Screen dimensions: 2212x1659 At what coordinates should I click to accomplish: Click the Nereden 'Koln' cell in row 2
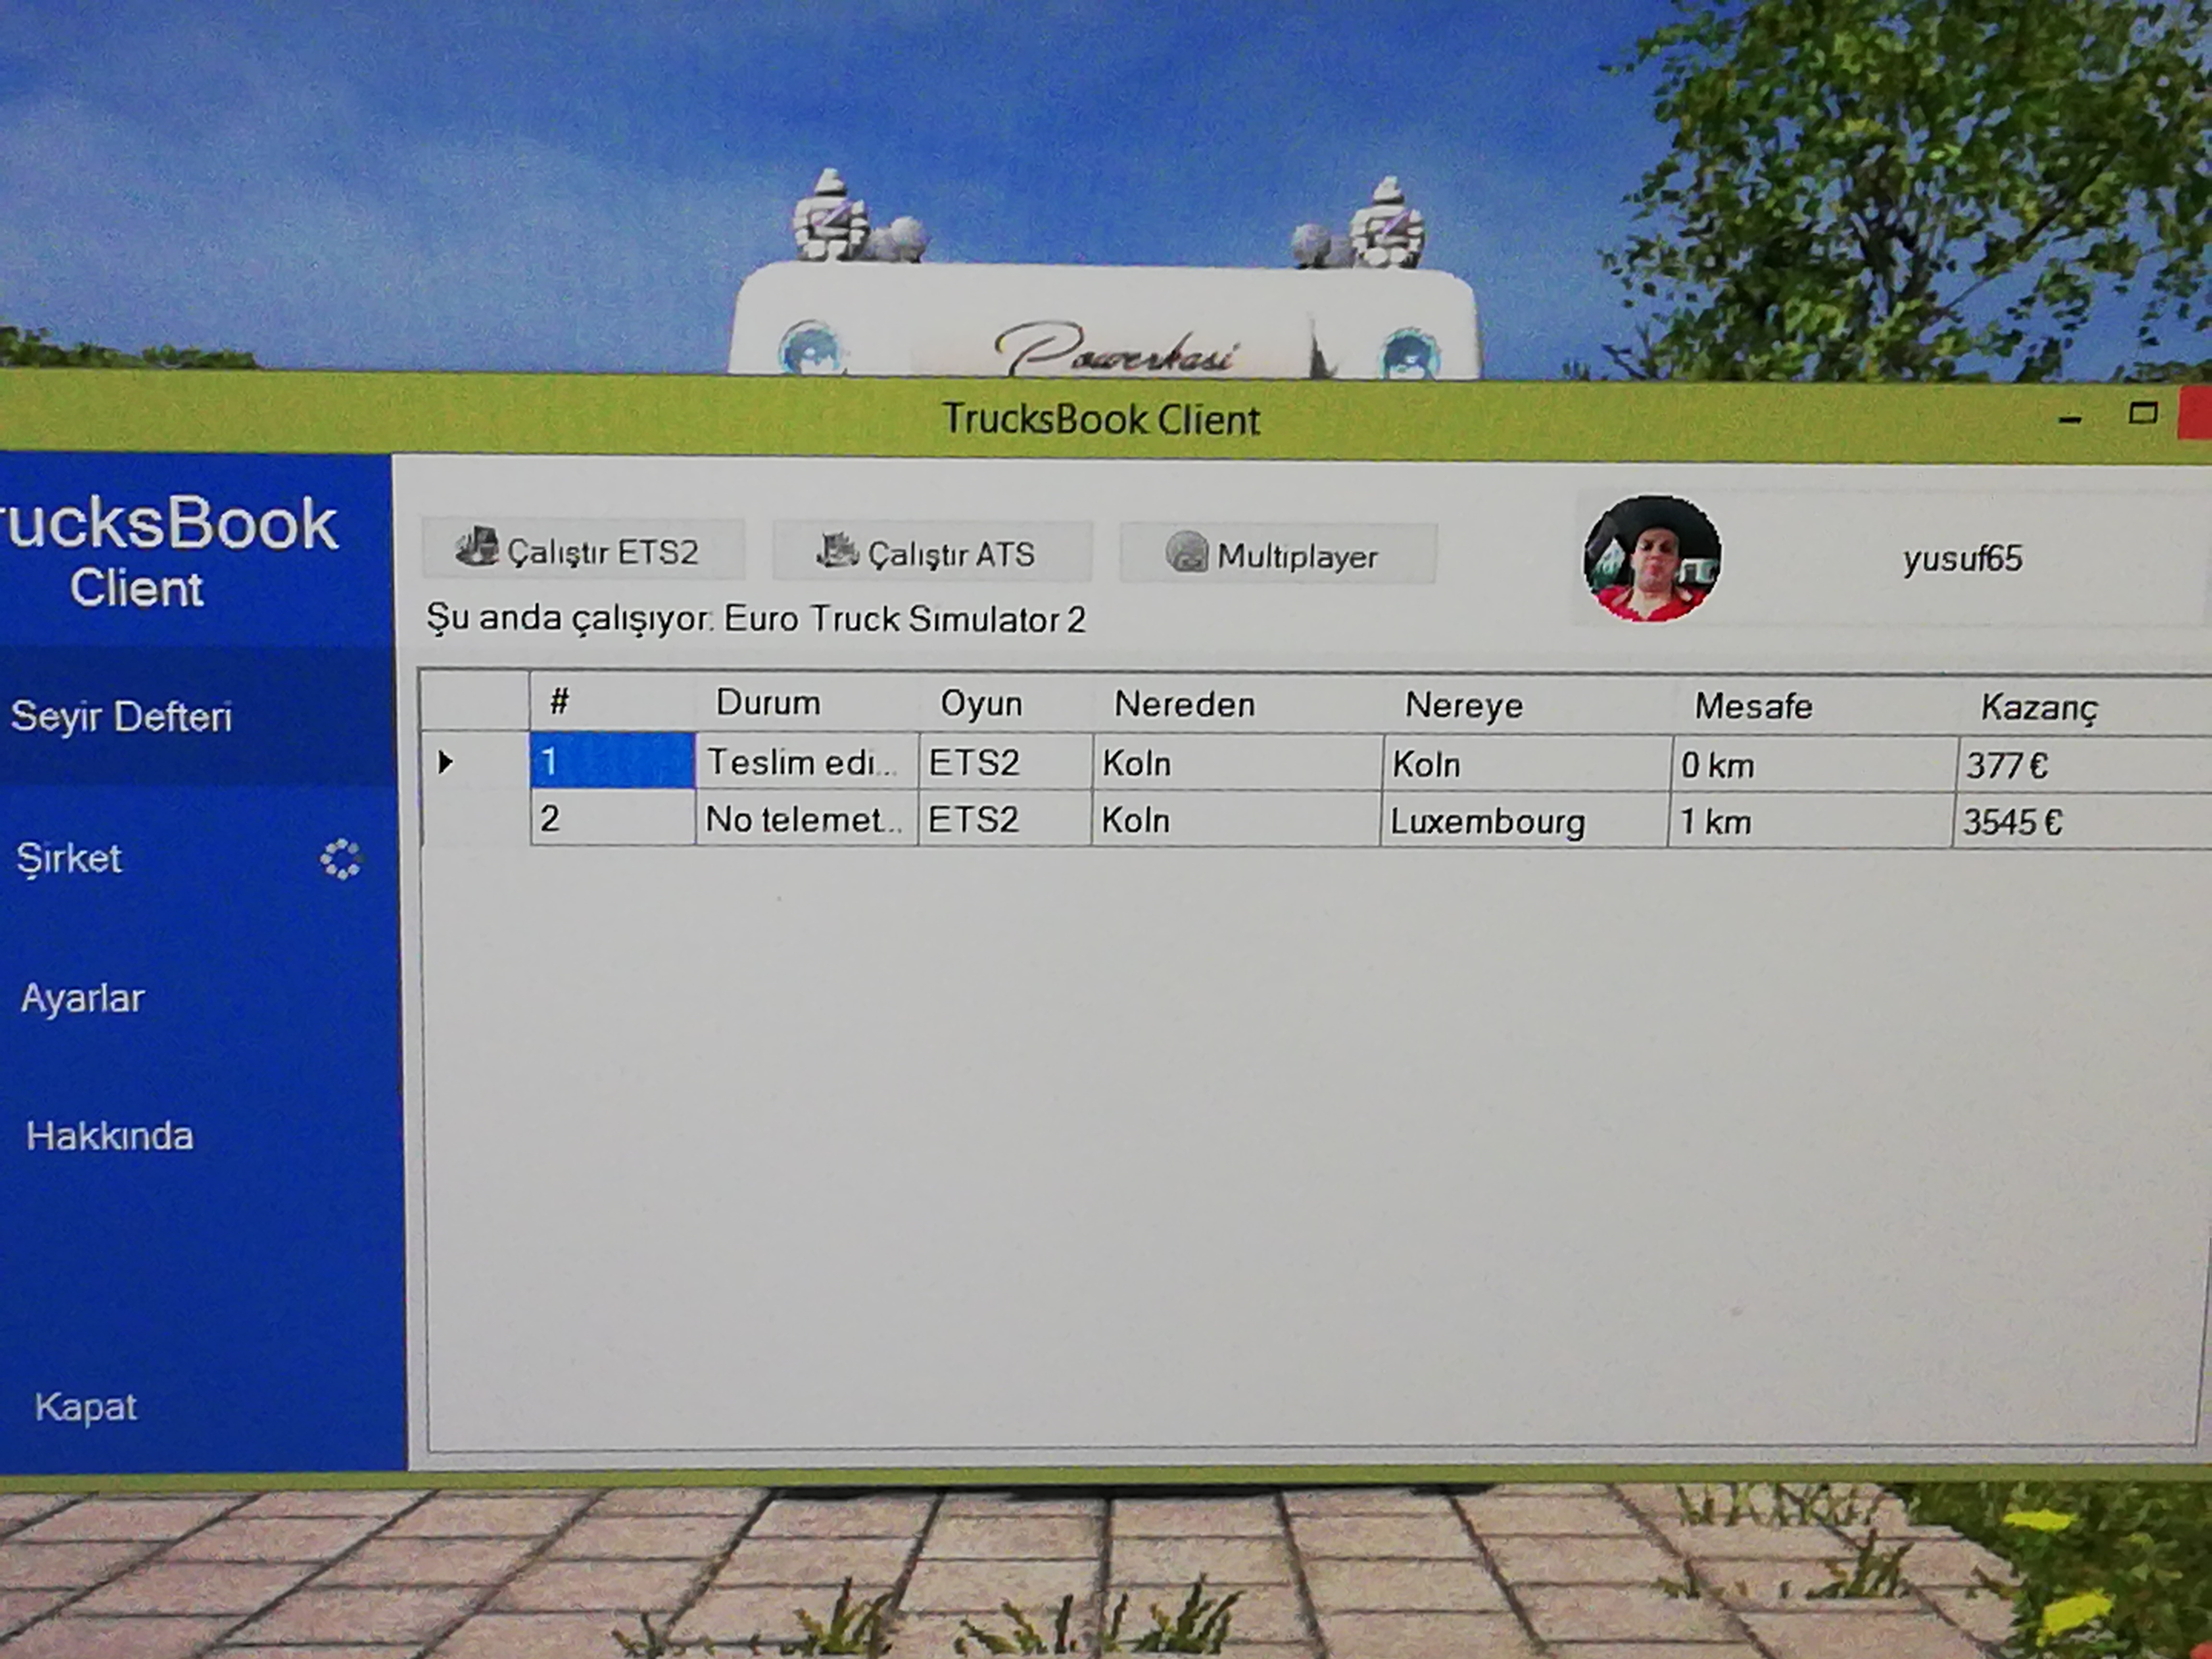(1236, 821)
